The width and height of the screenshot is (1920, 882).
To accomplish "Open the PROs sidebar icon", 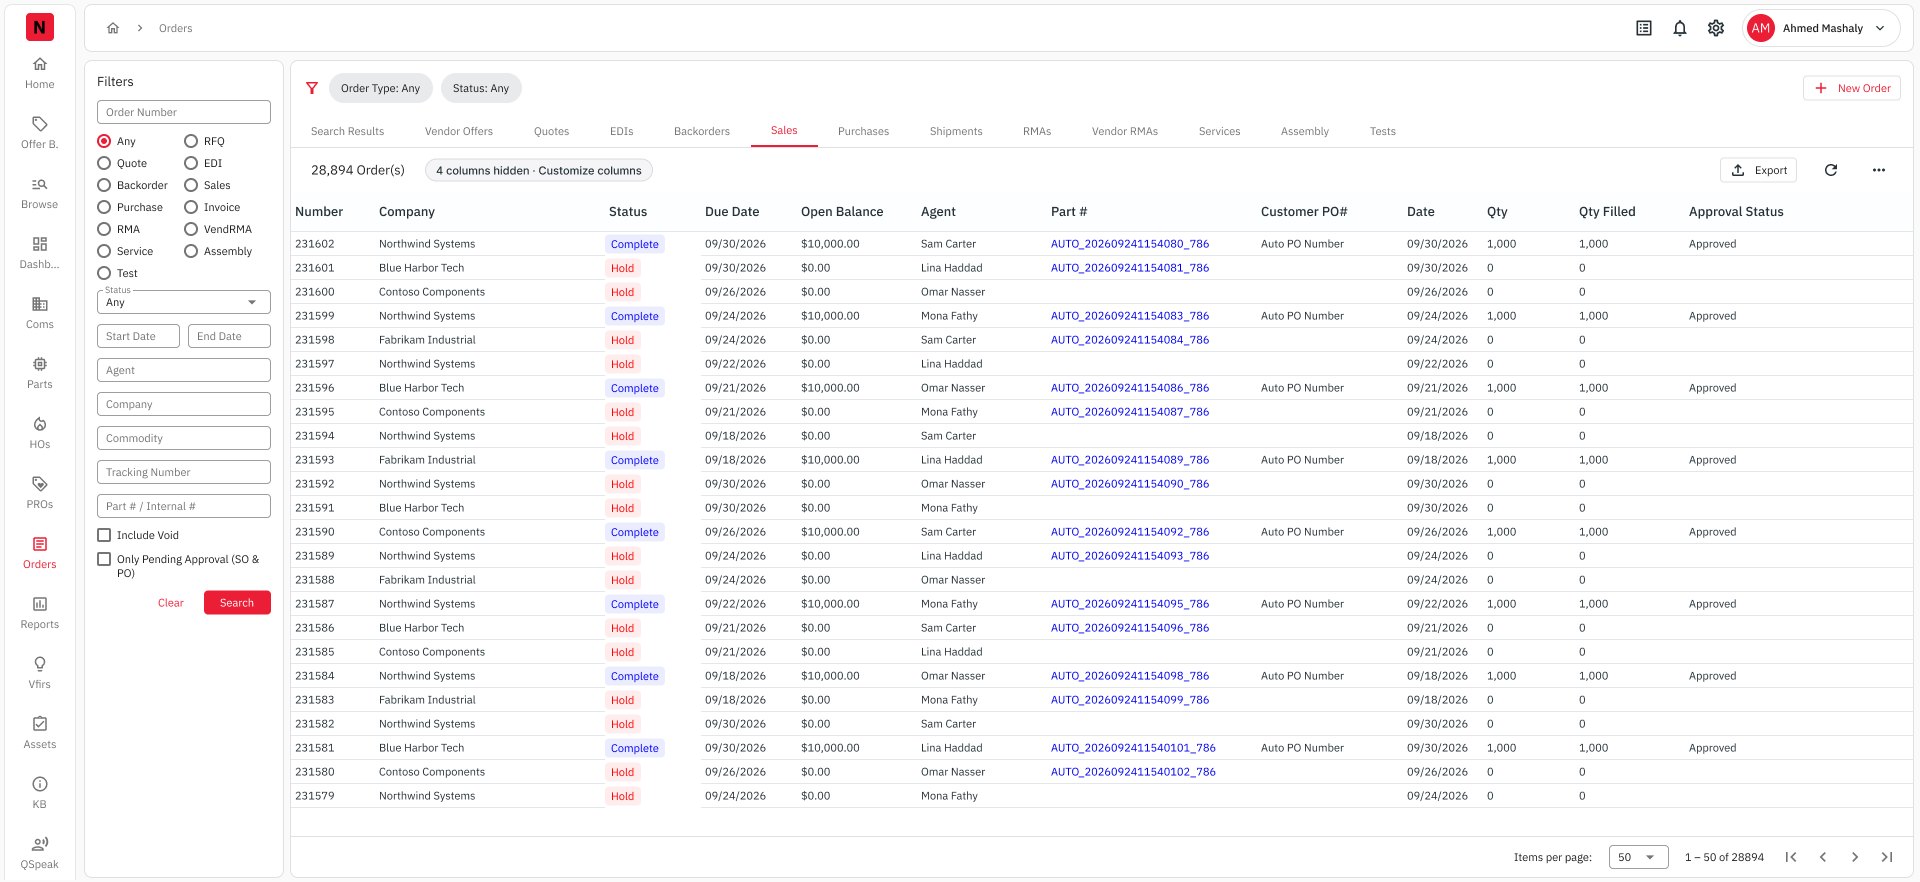I will point(40,484).
